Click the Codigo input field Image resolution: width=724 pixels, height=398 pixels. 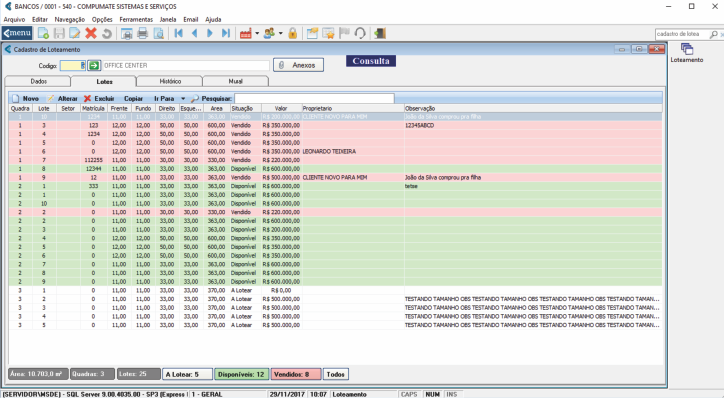pos(72,66)
